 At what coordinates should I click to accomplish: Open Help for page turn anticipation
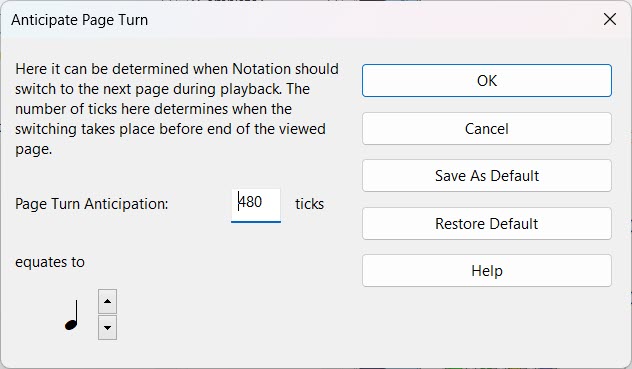486,271
